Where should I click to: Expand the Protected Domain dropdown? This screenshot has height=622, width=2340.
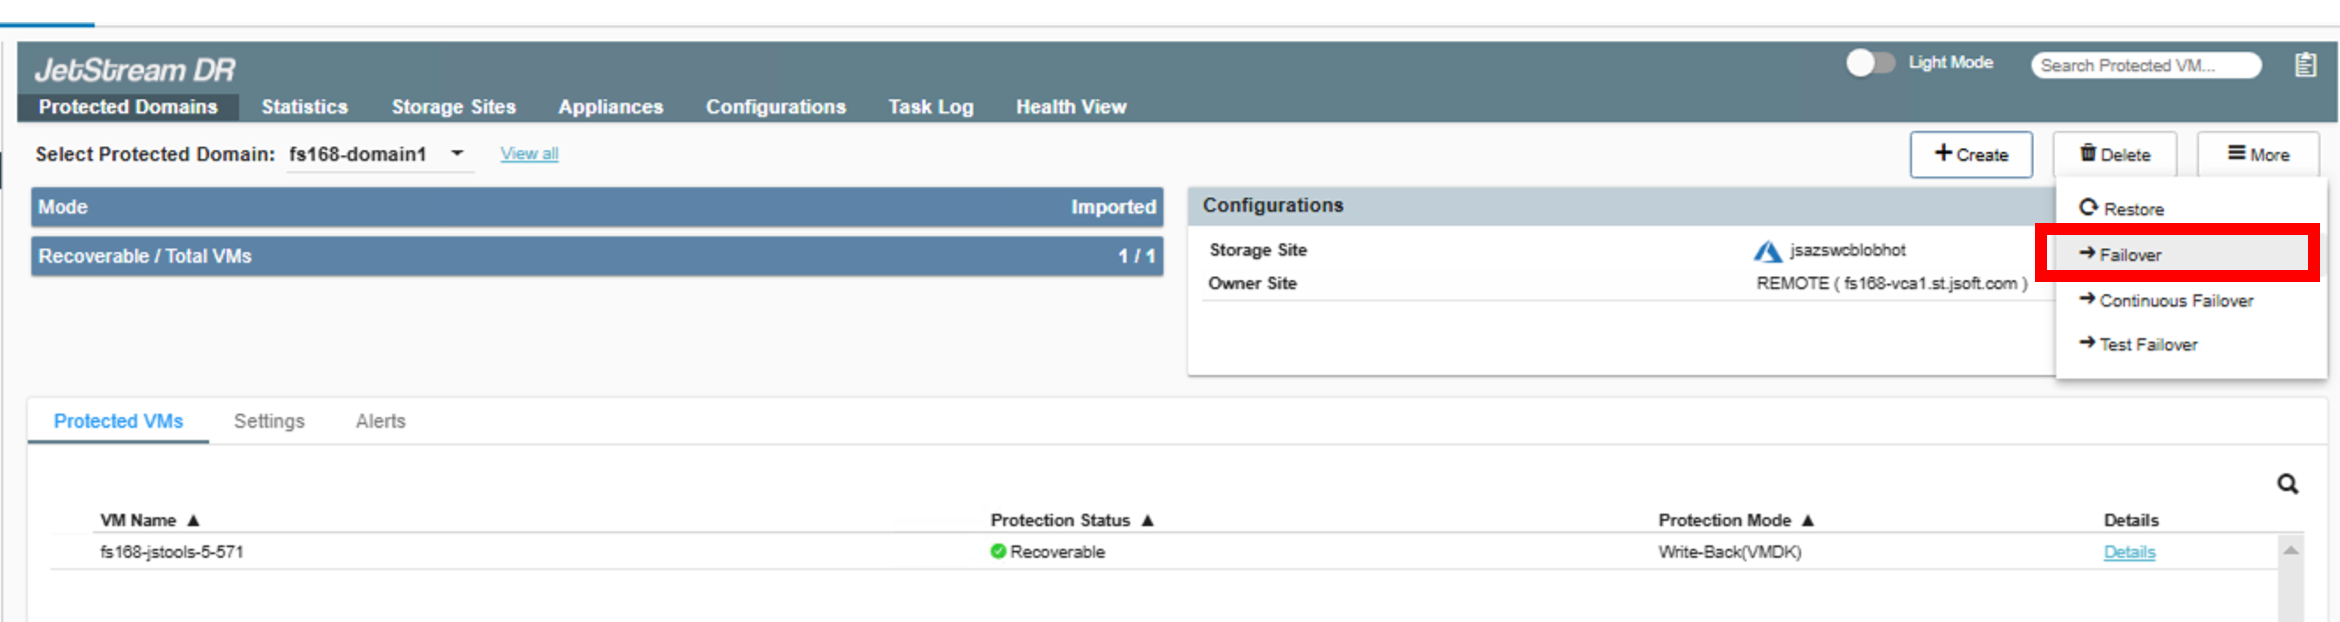click(x=457, y=153)
